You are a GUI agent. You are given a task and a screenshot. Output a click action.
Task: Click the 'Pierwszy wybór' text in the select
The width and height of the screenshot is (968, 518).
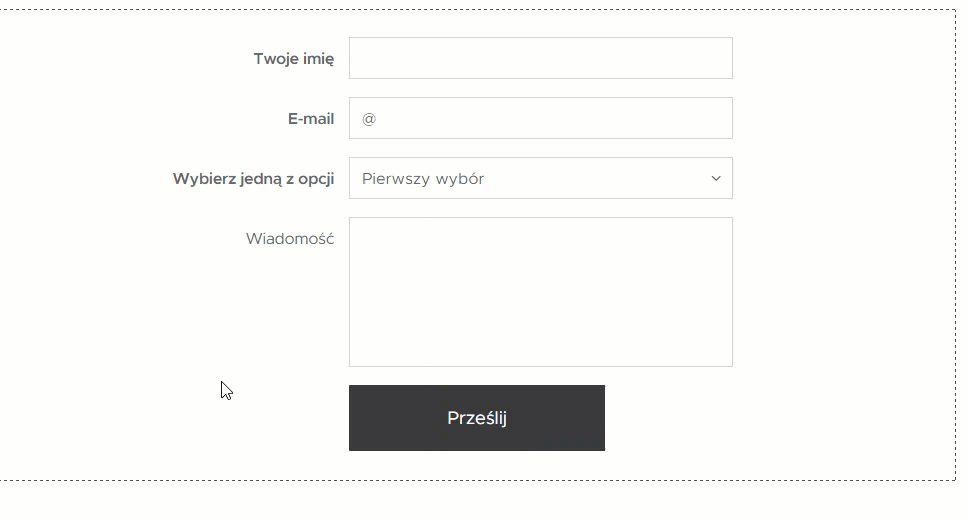tap(423, 179)
